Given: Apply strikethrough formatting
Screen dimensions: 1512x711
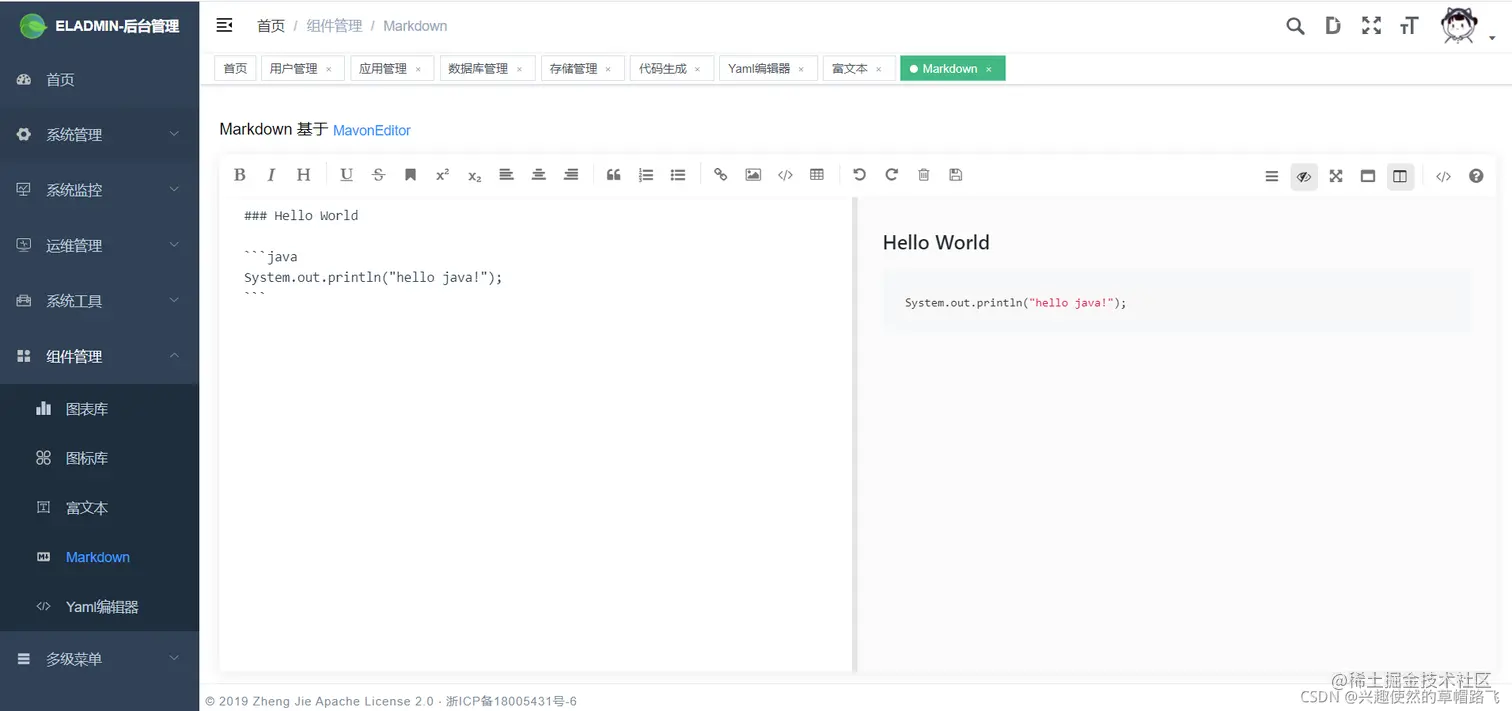Looking at the screenshot, I should pos(378,175).
